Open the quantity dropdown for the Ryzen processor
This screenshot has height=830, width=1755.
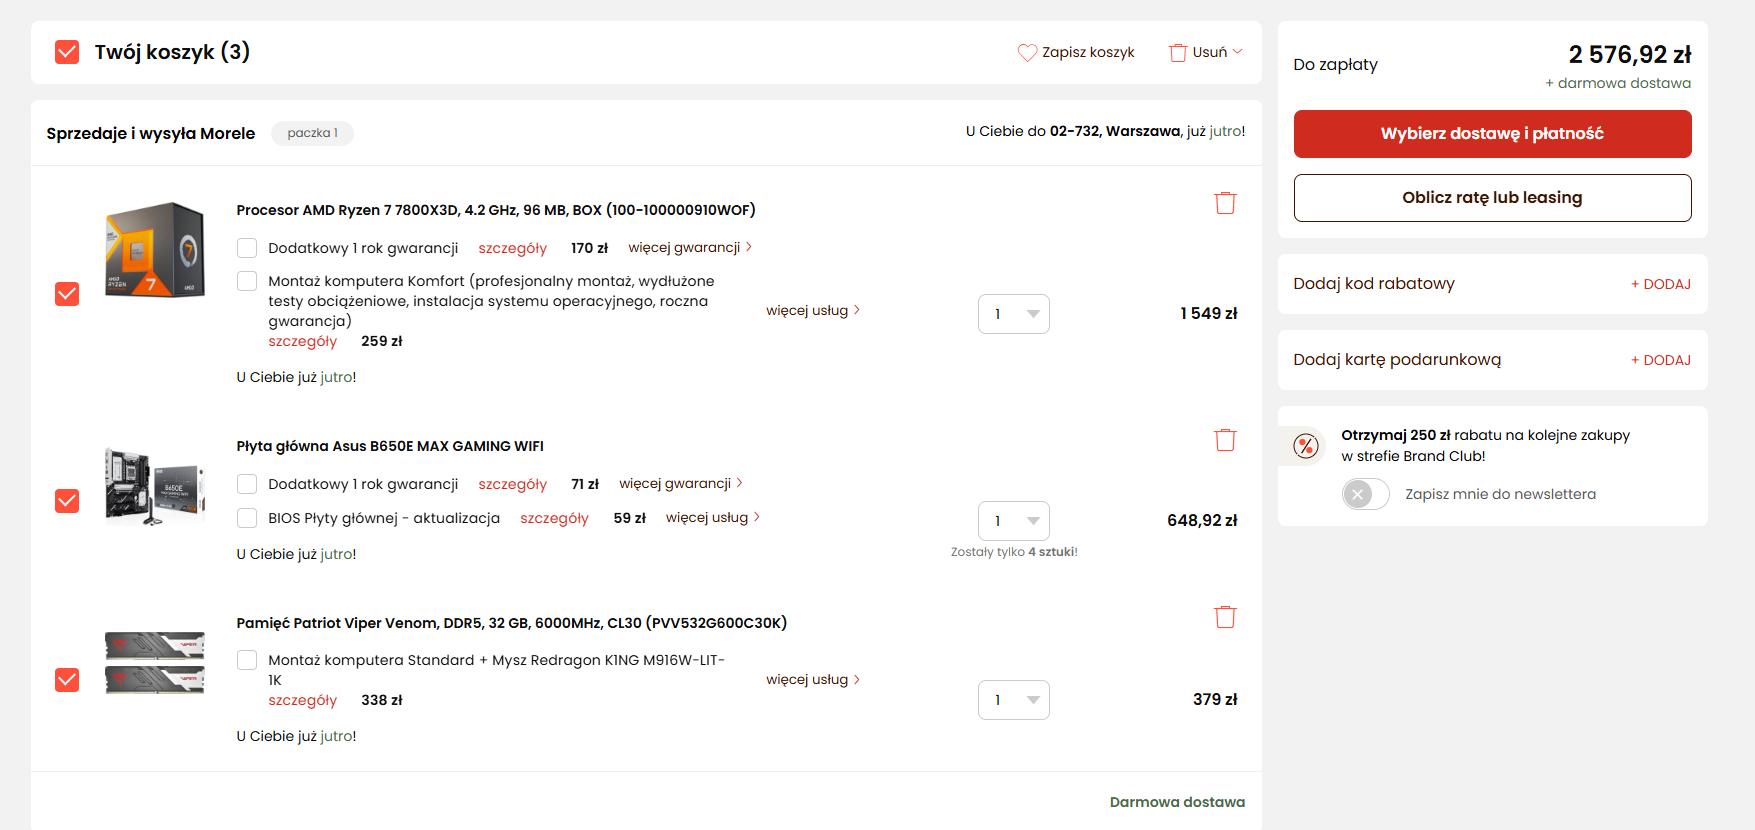click(1014, 314)
